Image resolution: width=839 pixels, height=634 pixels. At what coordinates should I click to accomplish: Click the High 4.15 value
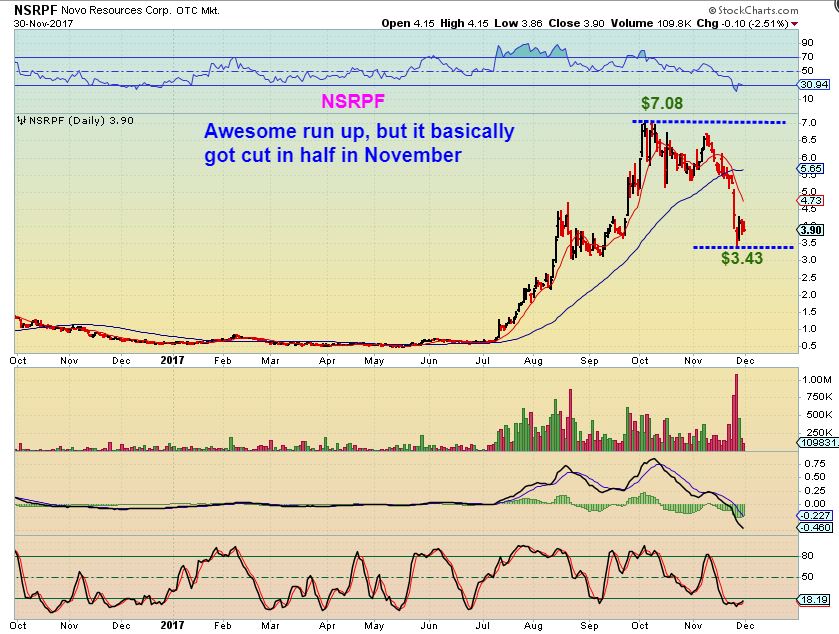coord(464,24)
